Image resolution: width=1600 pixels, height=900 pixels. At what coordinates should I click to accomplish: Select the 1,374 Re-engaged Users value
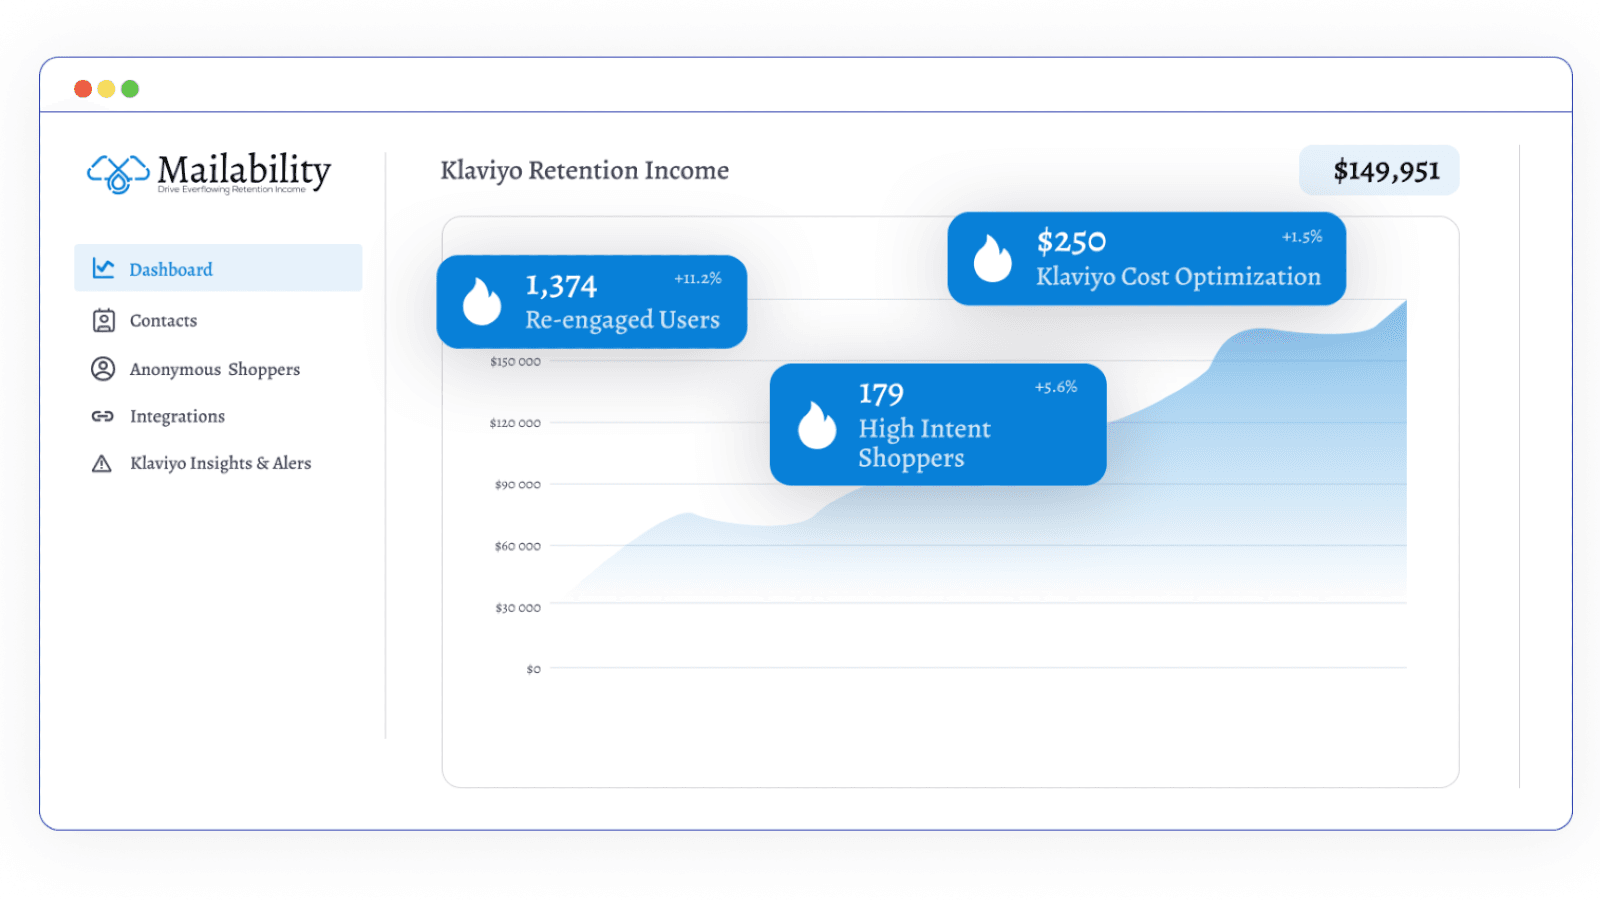point(561,287)
